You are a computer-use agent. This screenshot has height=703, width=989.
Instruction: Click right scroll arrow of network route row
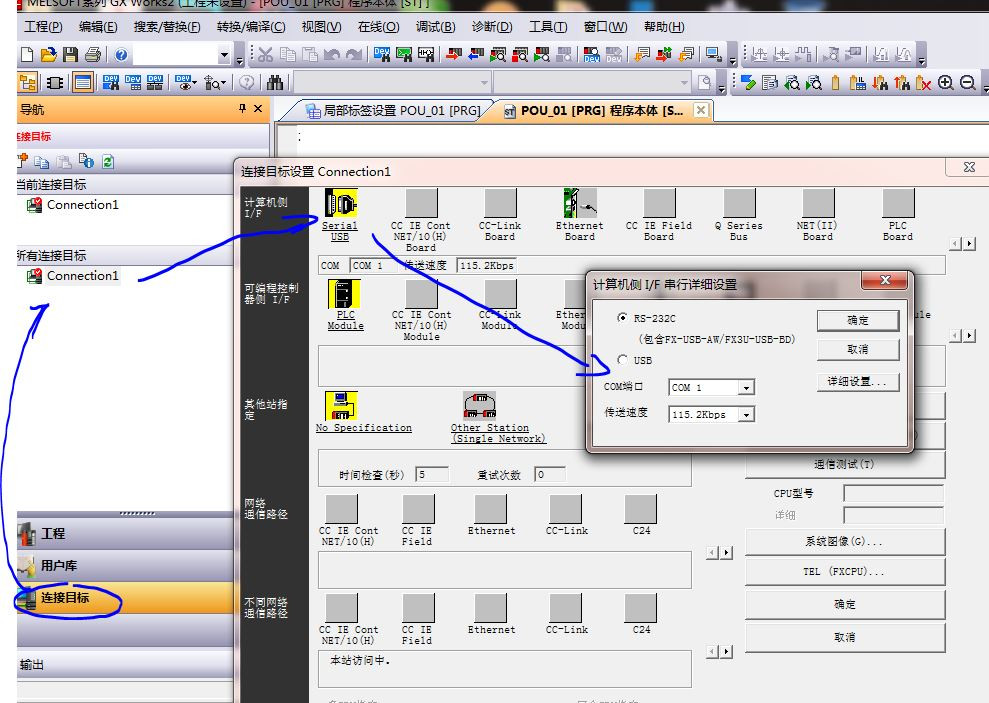tap(727, 553)
